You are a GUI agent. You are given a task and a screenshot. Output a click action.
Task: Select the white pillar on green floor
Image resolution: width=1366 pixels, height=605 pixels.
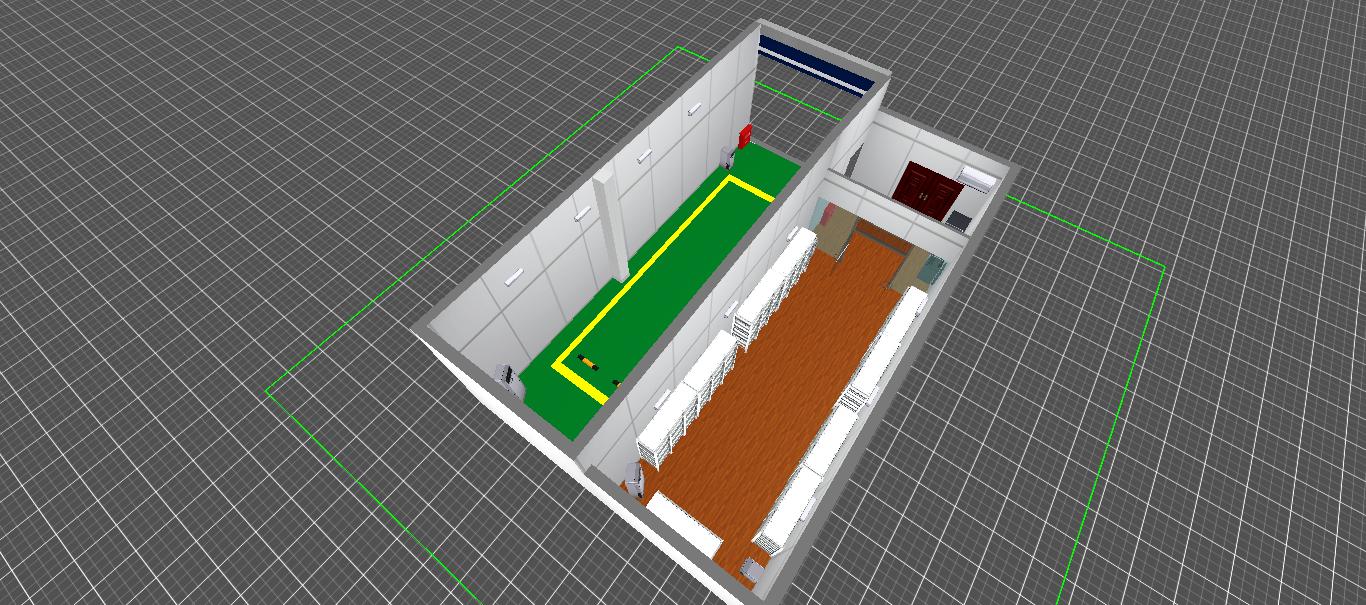pyautogui.click(x=611, y=227)
